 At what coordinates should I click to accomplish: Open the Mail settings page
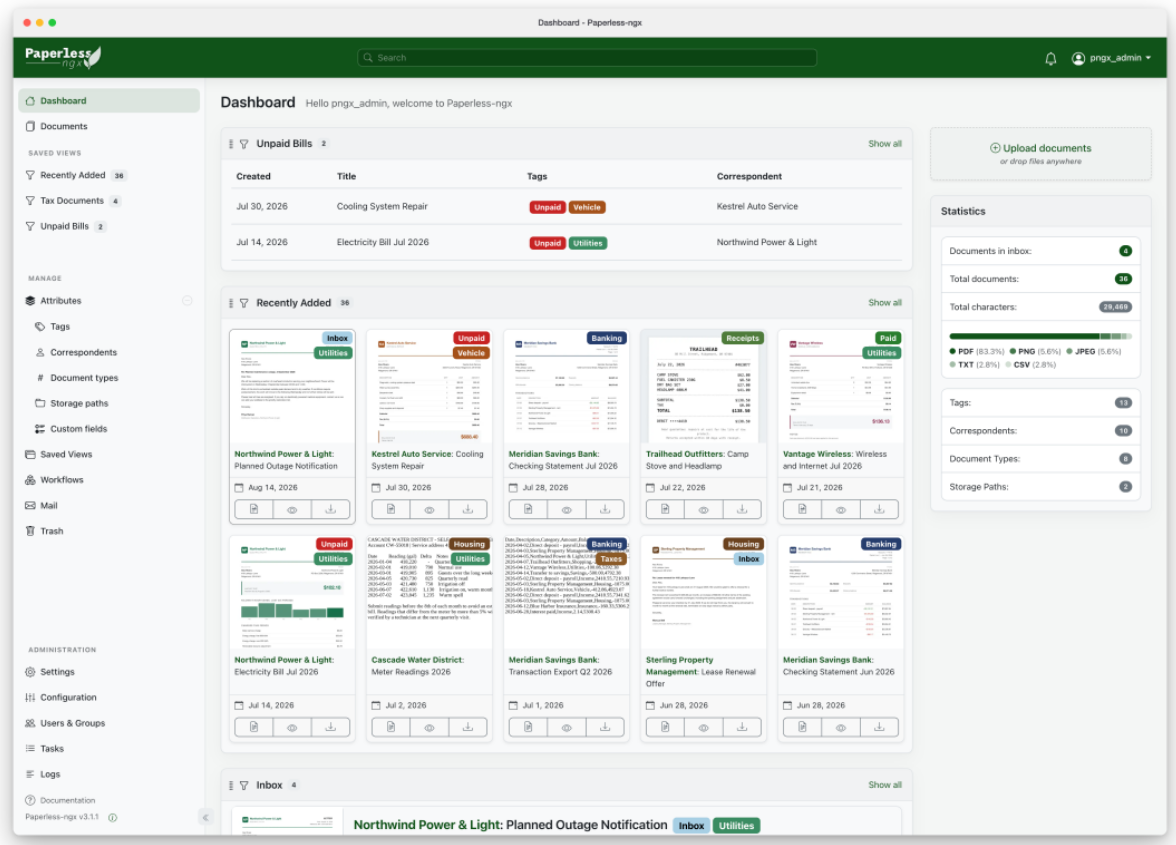pos(49,505)
